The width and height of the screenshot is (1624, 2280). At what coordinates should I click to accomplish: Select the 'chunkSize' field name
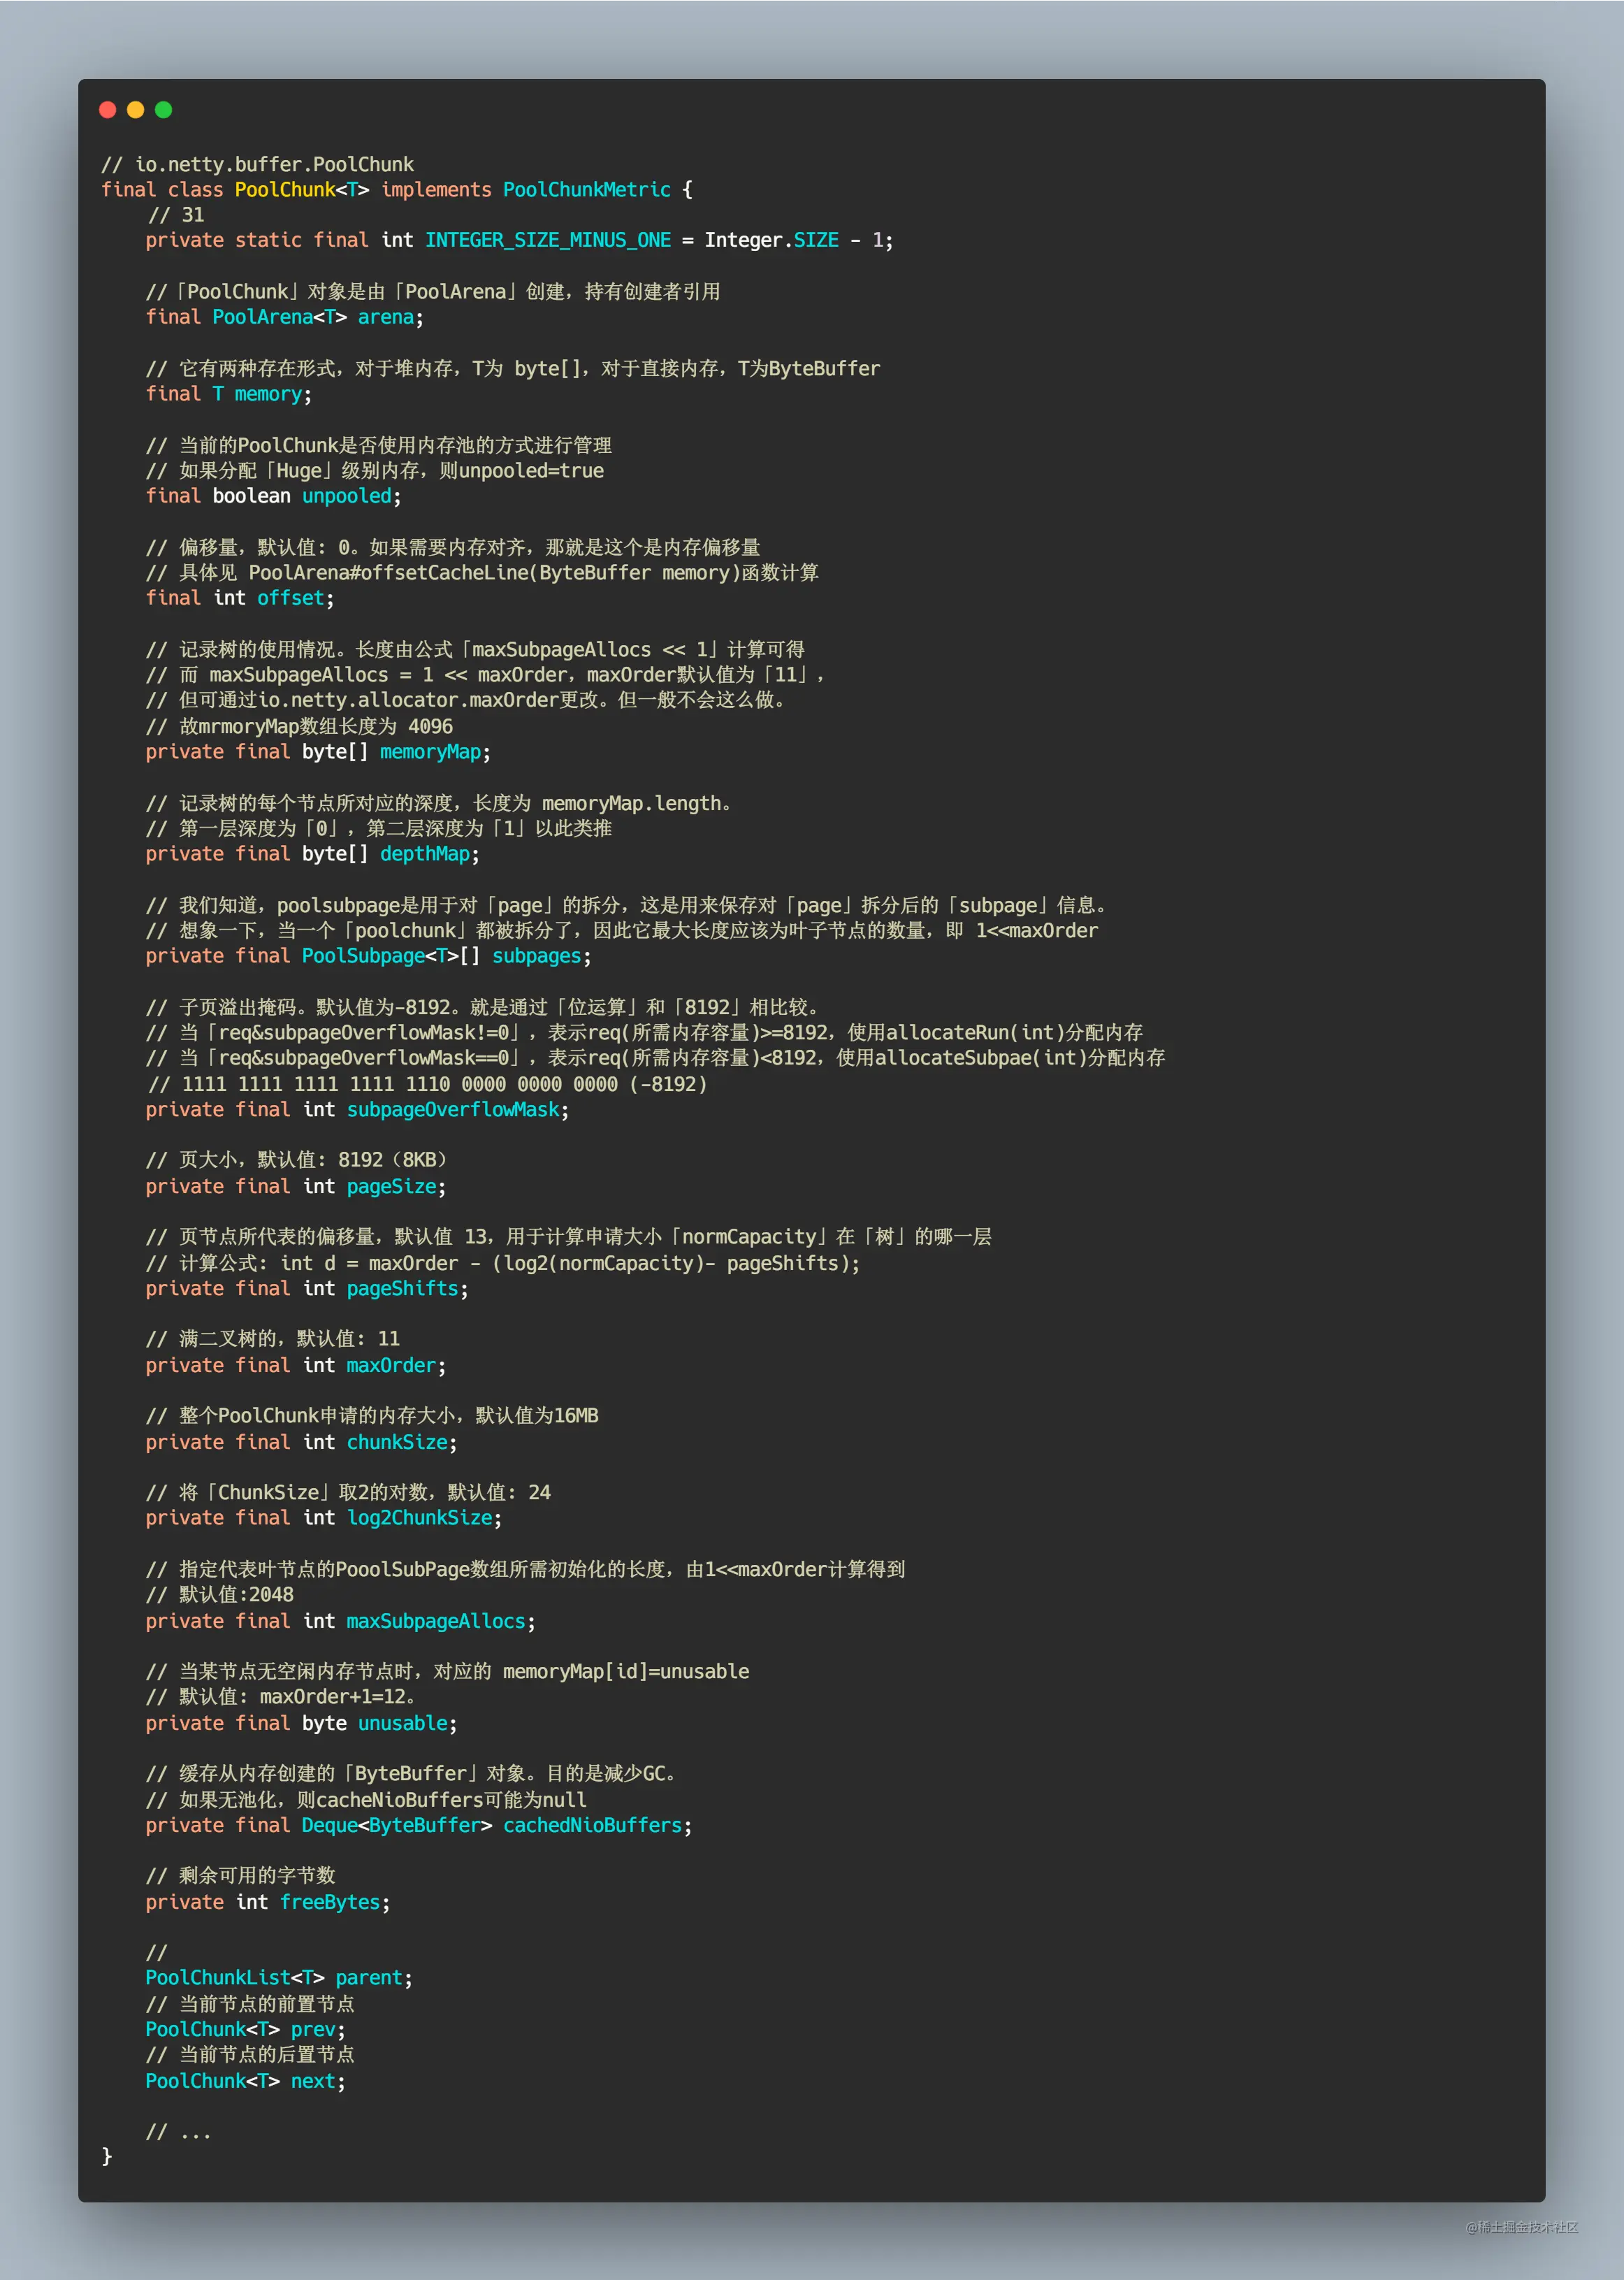coord(398,1442)
